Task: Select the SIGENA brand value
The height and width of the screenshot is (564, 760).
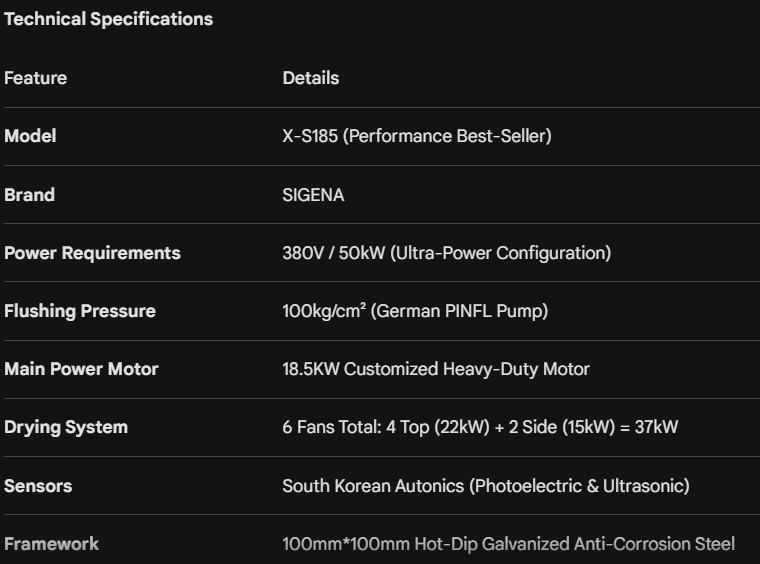Action: (x=313, y=195)
